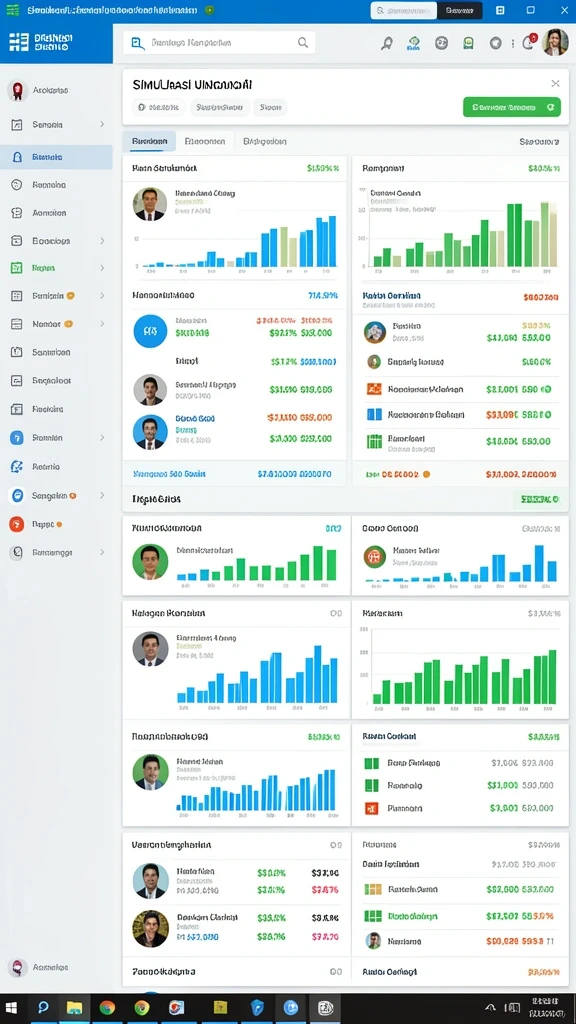Click the green square icon in header toolbar
Screen dimensions: 576x1024
click(468, 43)
